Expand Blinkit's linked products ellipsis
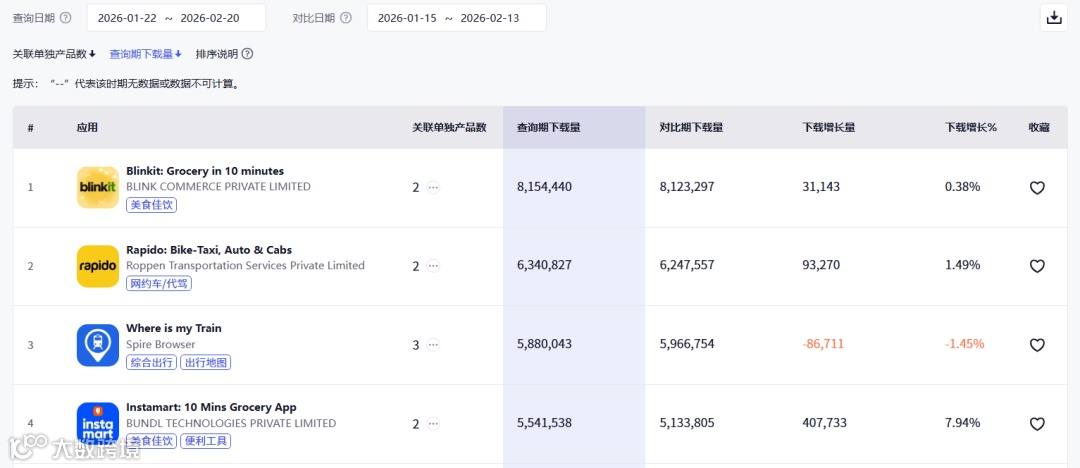The image size is (1080, 468). click(433, 187)
